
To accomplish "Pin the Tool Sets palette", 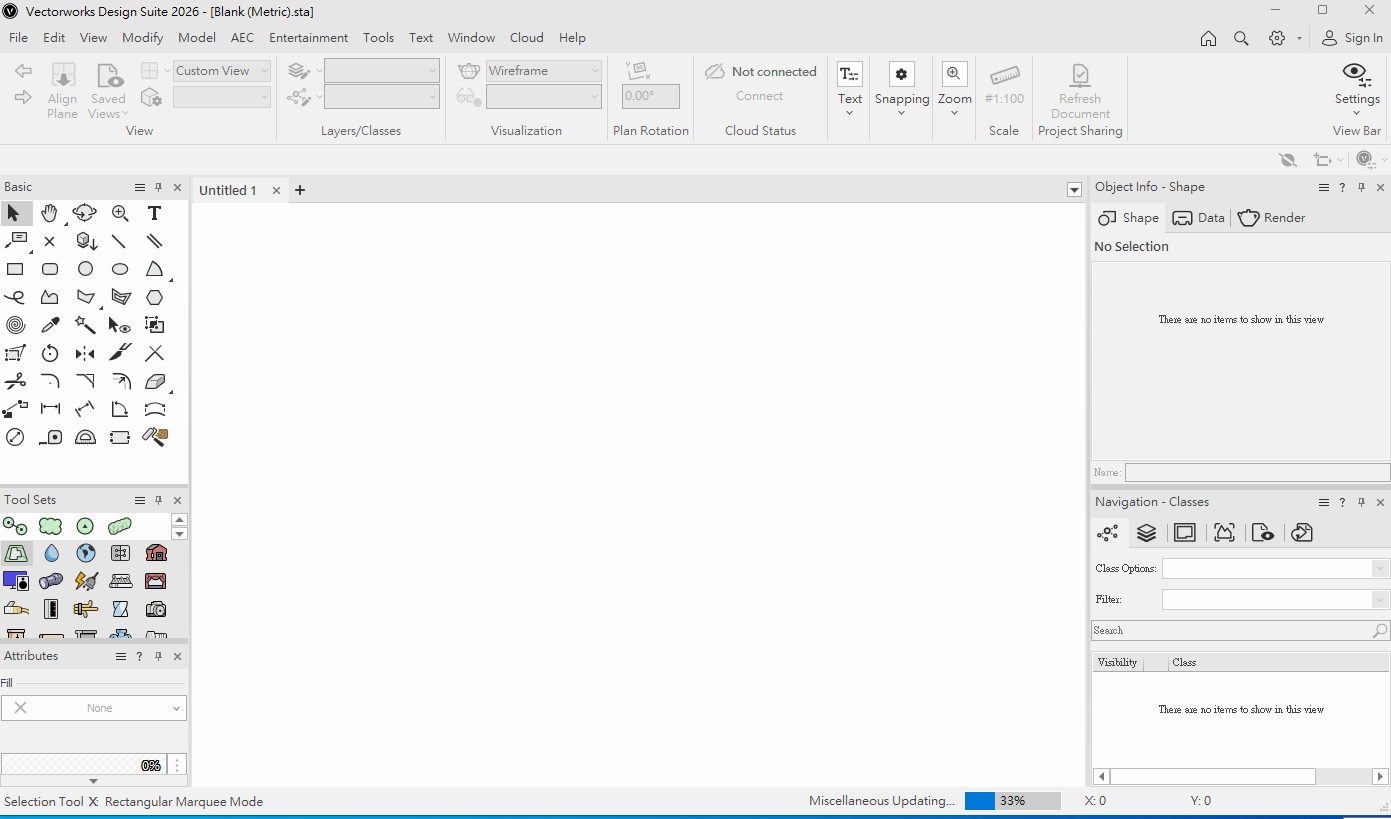I will pos(158,500).
